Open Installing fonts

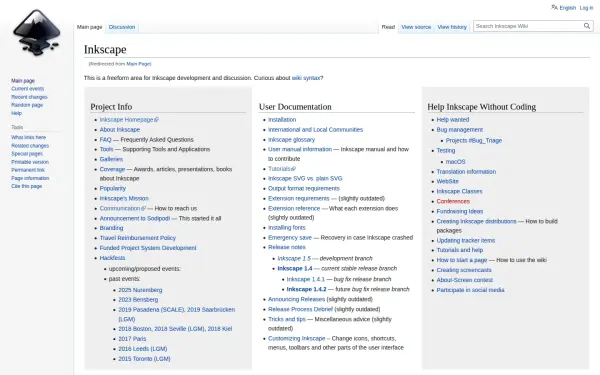coord(287,228)
